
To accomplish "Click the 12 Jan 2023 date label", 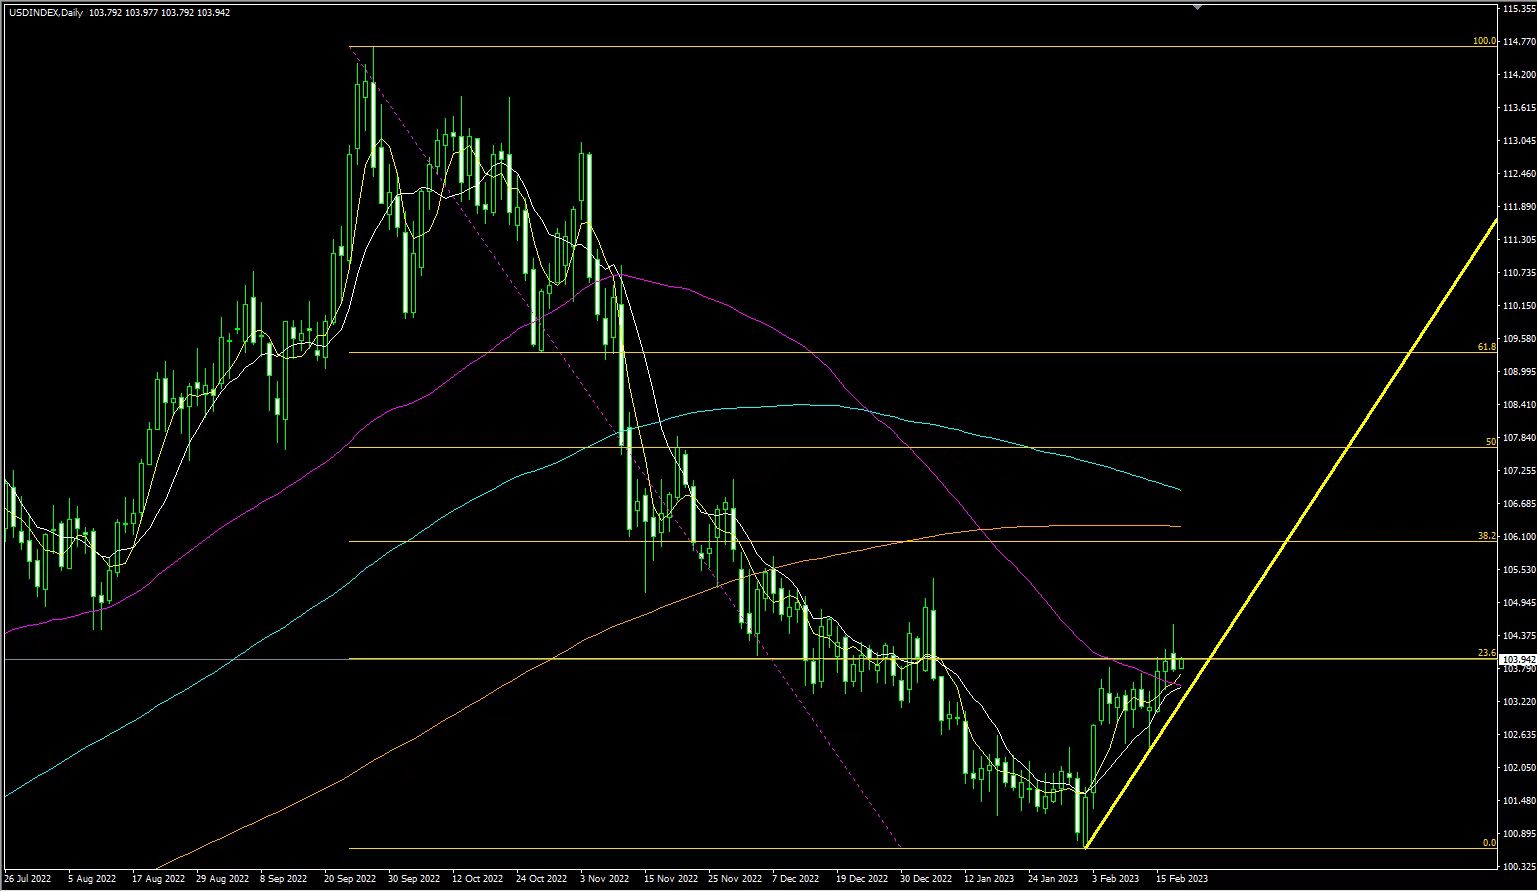I will (x=990, y=880).
